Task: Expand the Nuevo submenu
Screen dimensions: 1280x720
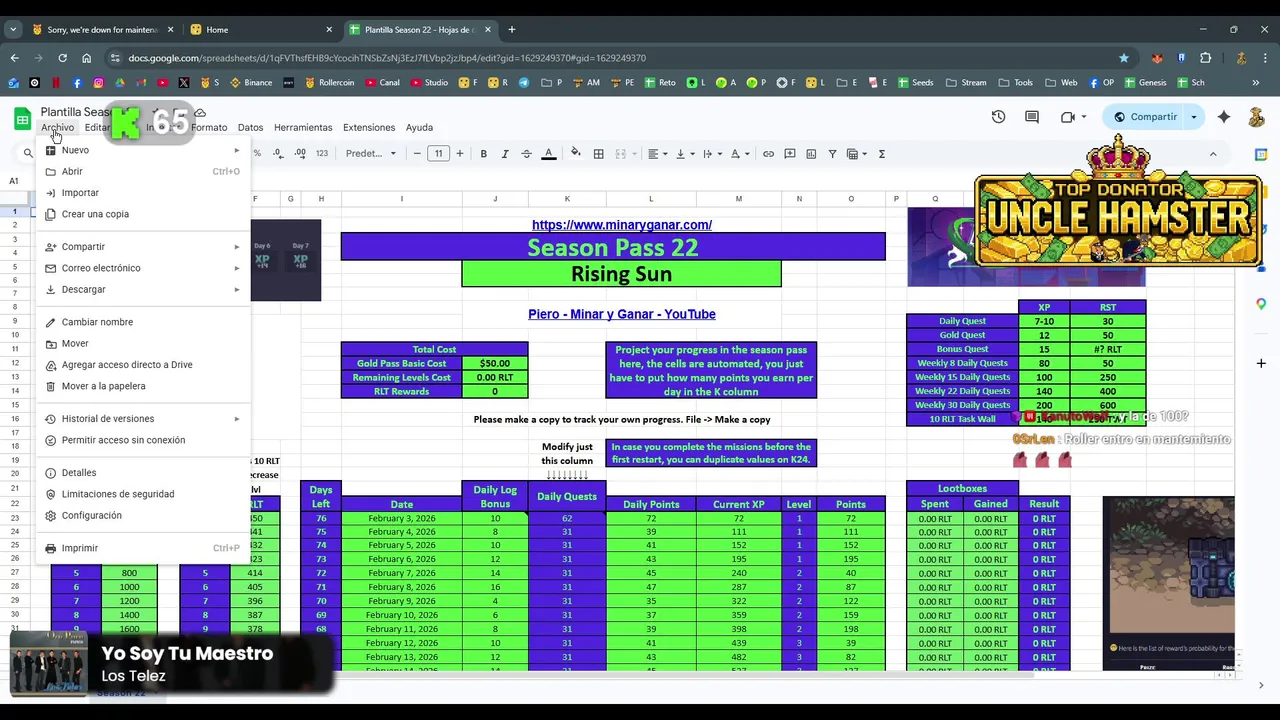Action: click(143, 150)
